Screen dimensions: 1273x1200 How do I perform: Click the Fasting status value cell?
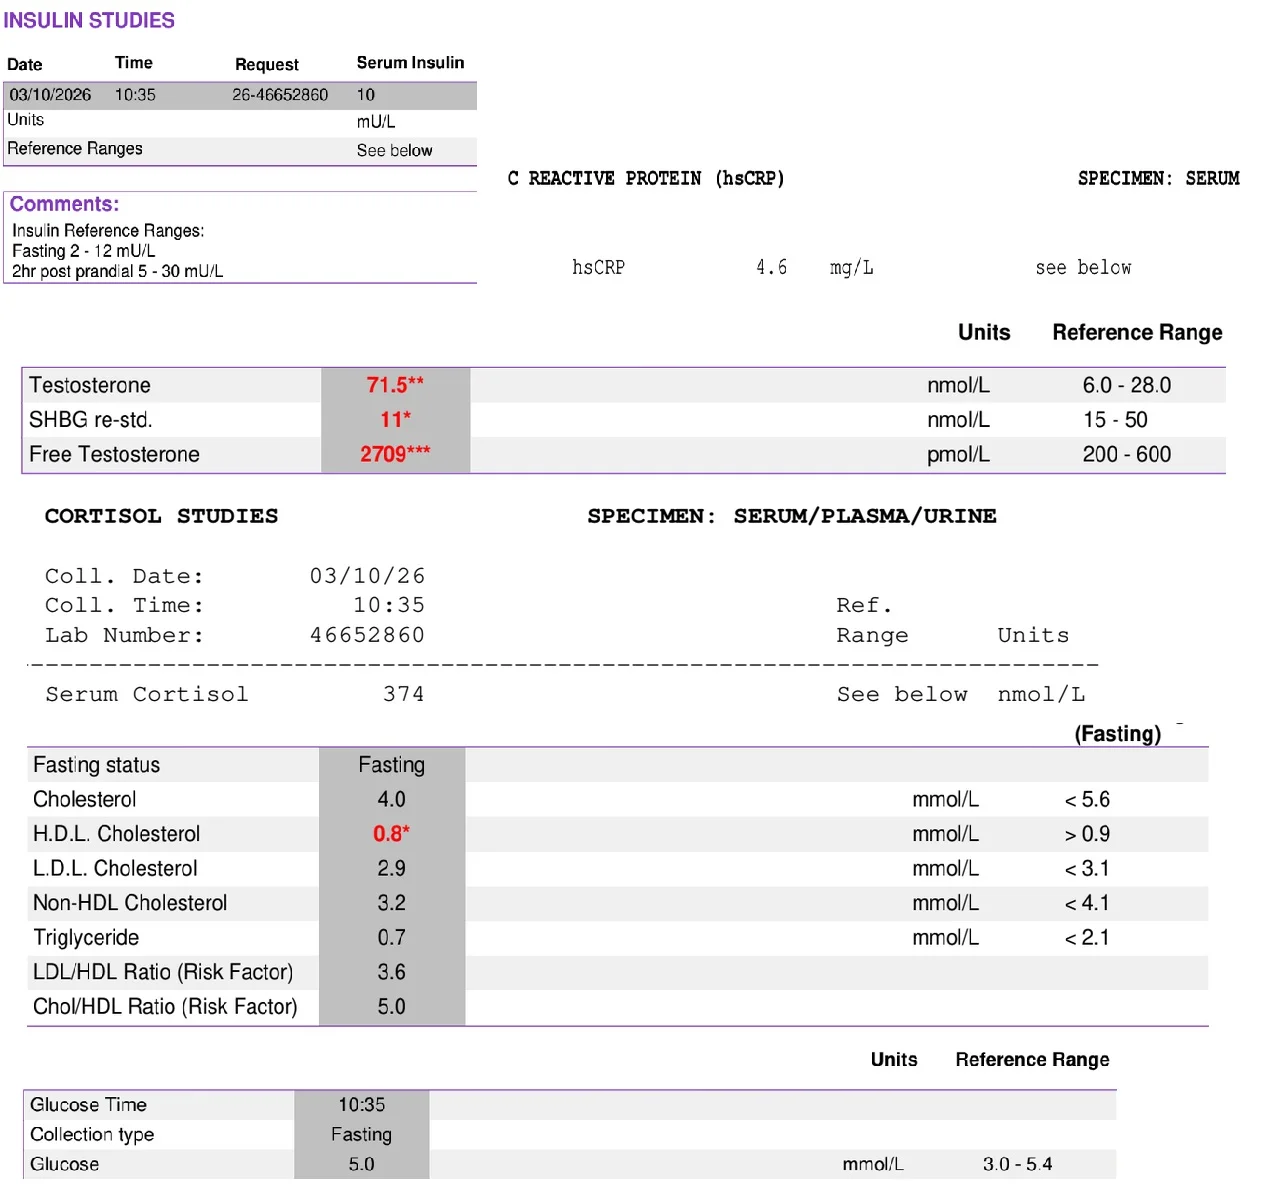click(391, 765)
